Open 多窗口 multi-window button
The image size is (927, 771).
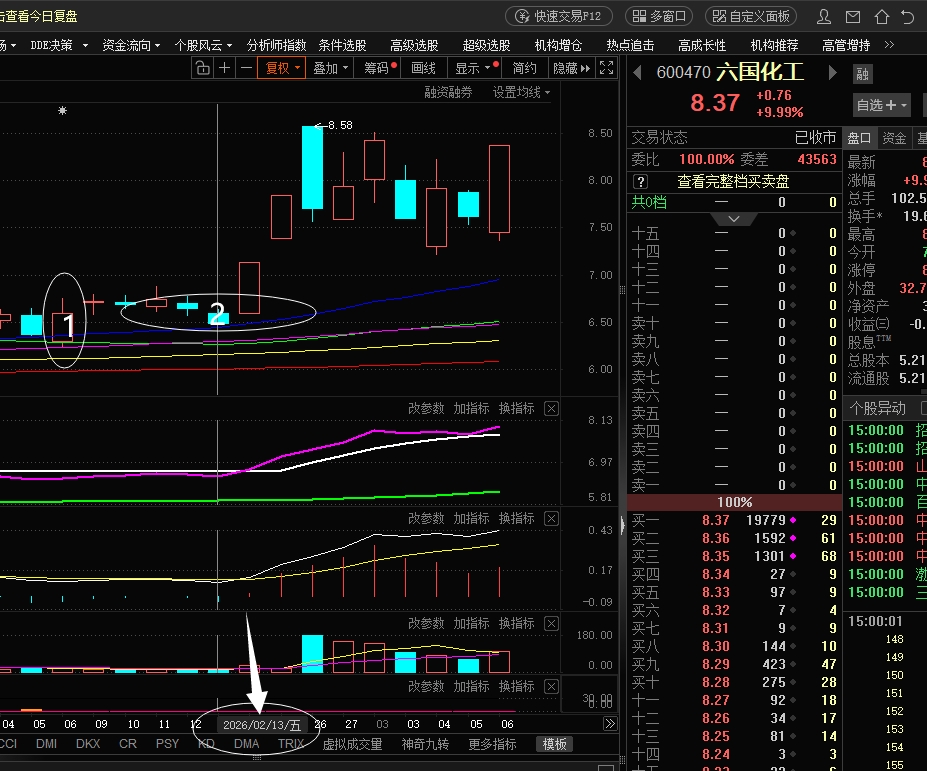tap(659, 16)
